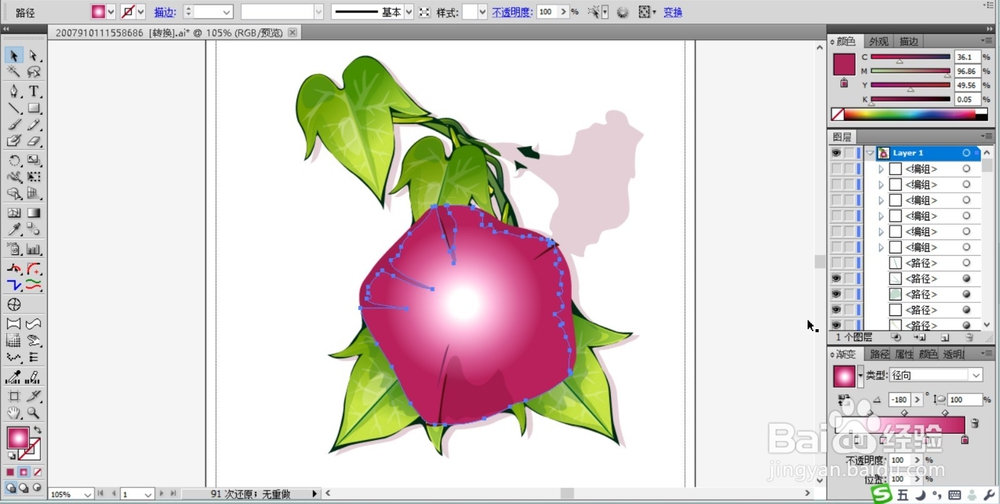Show the first hidden <编组> item

point(836,169)
